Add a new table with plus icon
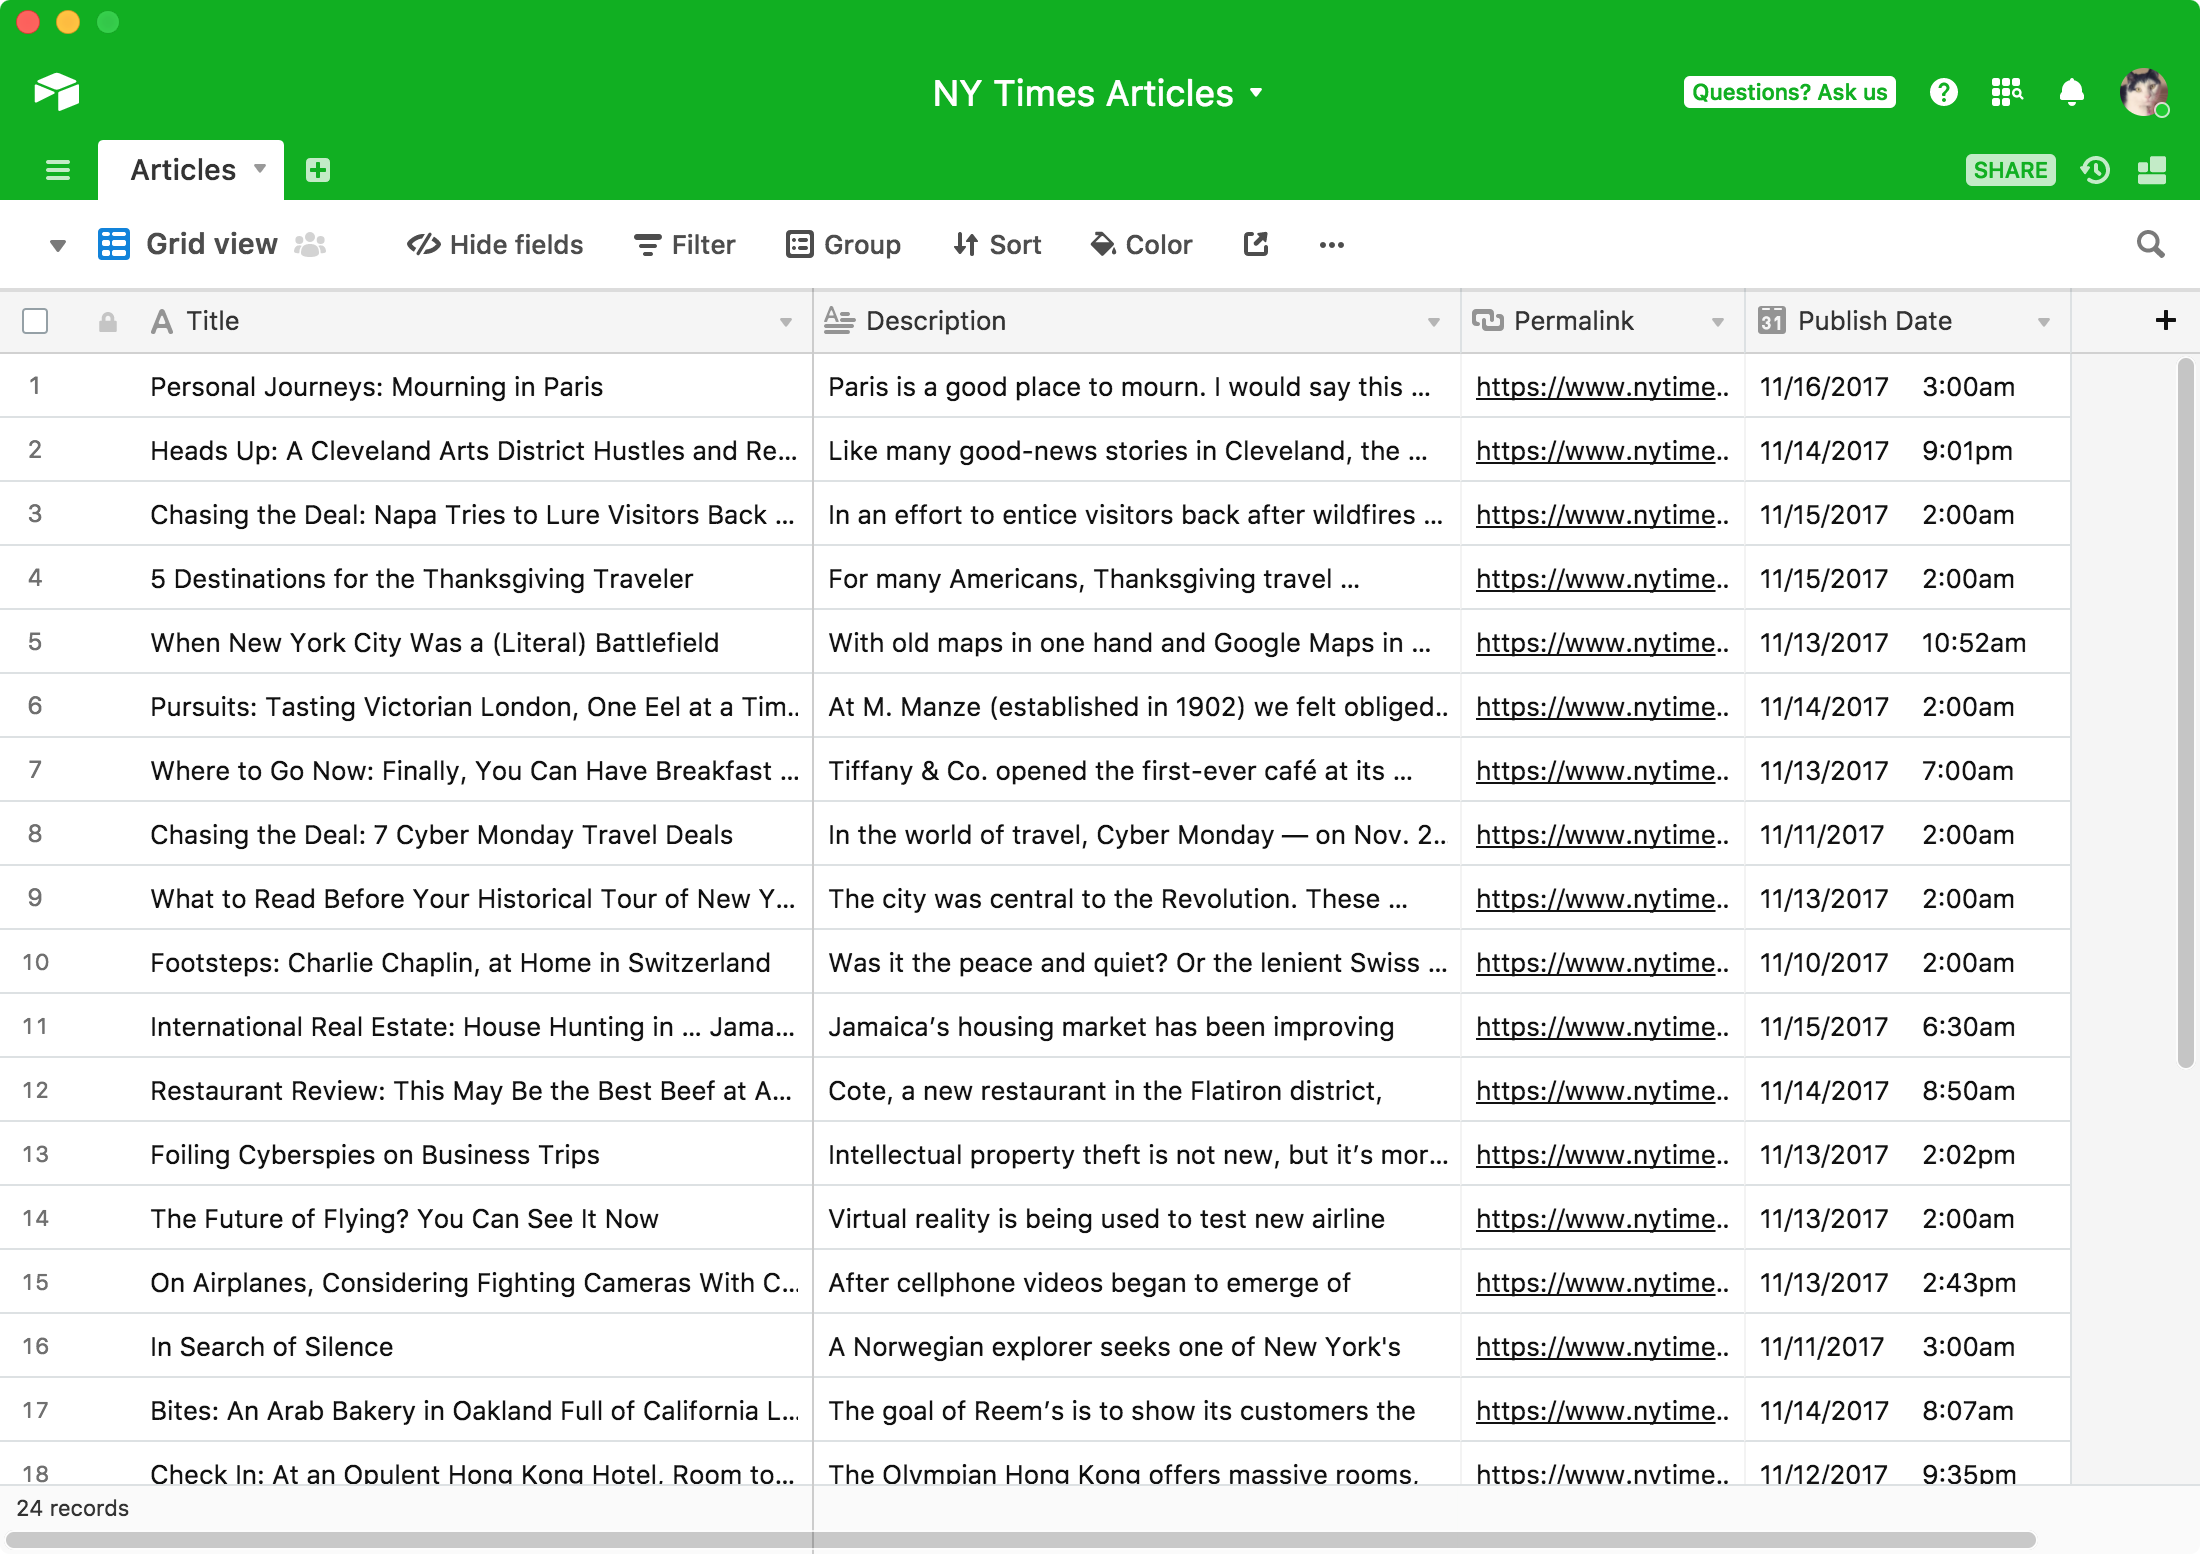Image resolution: width=2200 pixels, height=1554 pixels. coord(318,170)
